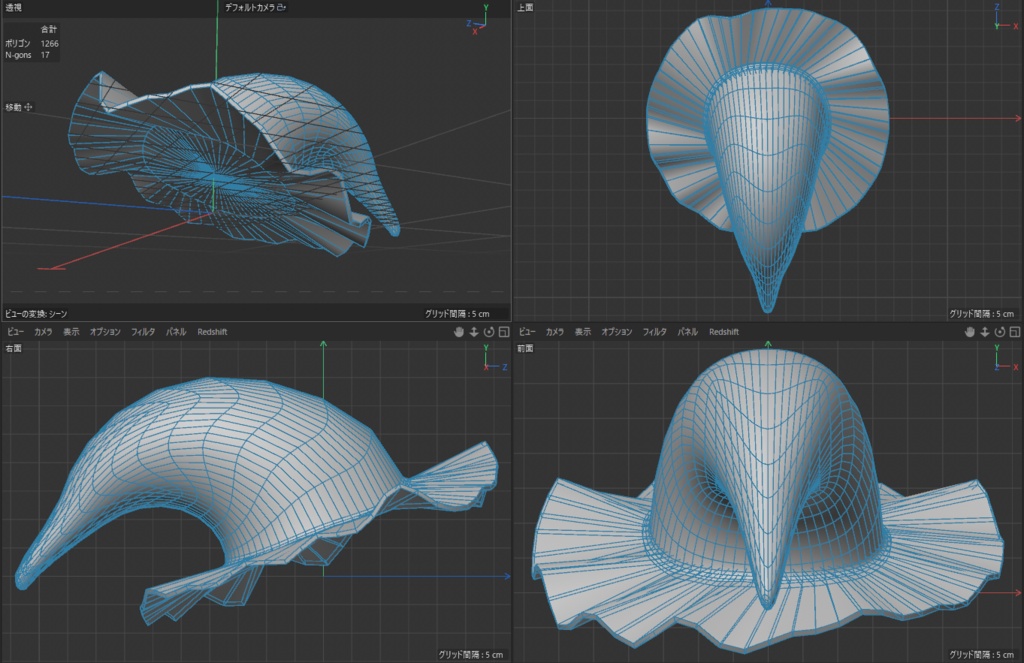Open the オプション menu in right view
1024x663 pixels.
tap(106, 331)
